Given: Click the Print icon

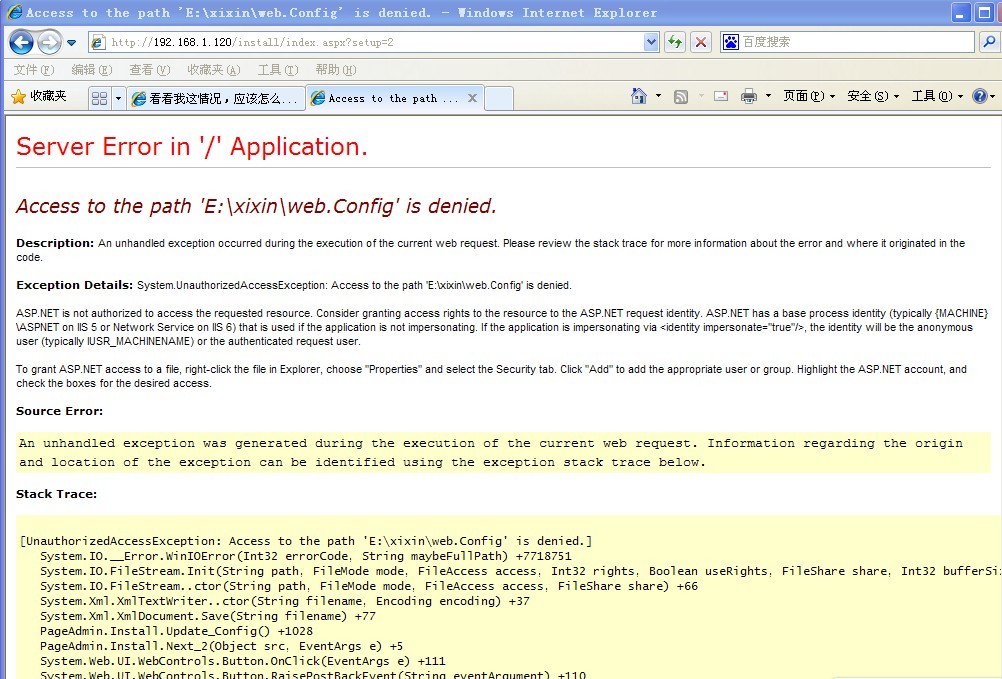Looking at the screenshot, I should (x=748, y=96).
